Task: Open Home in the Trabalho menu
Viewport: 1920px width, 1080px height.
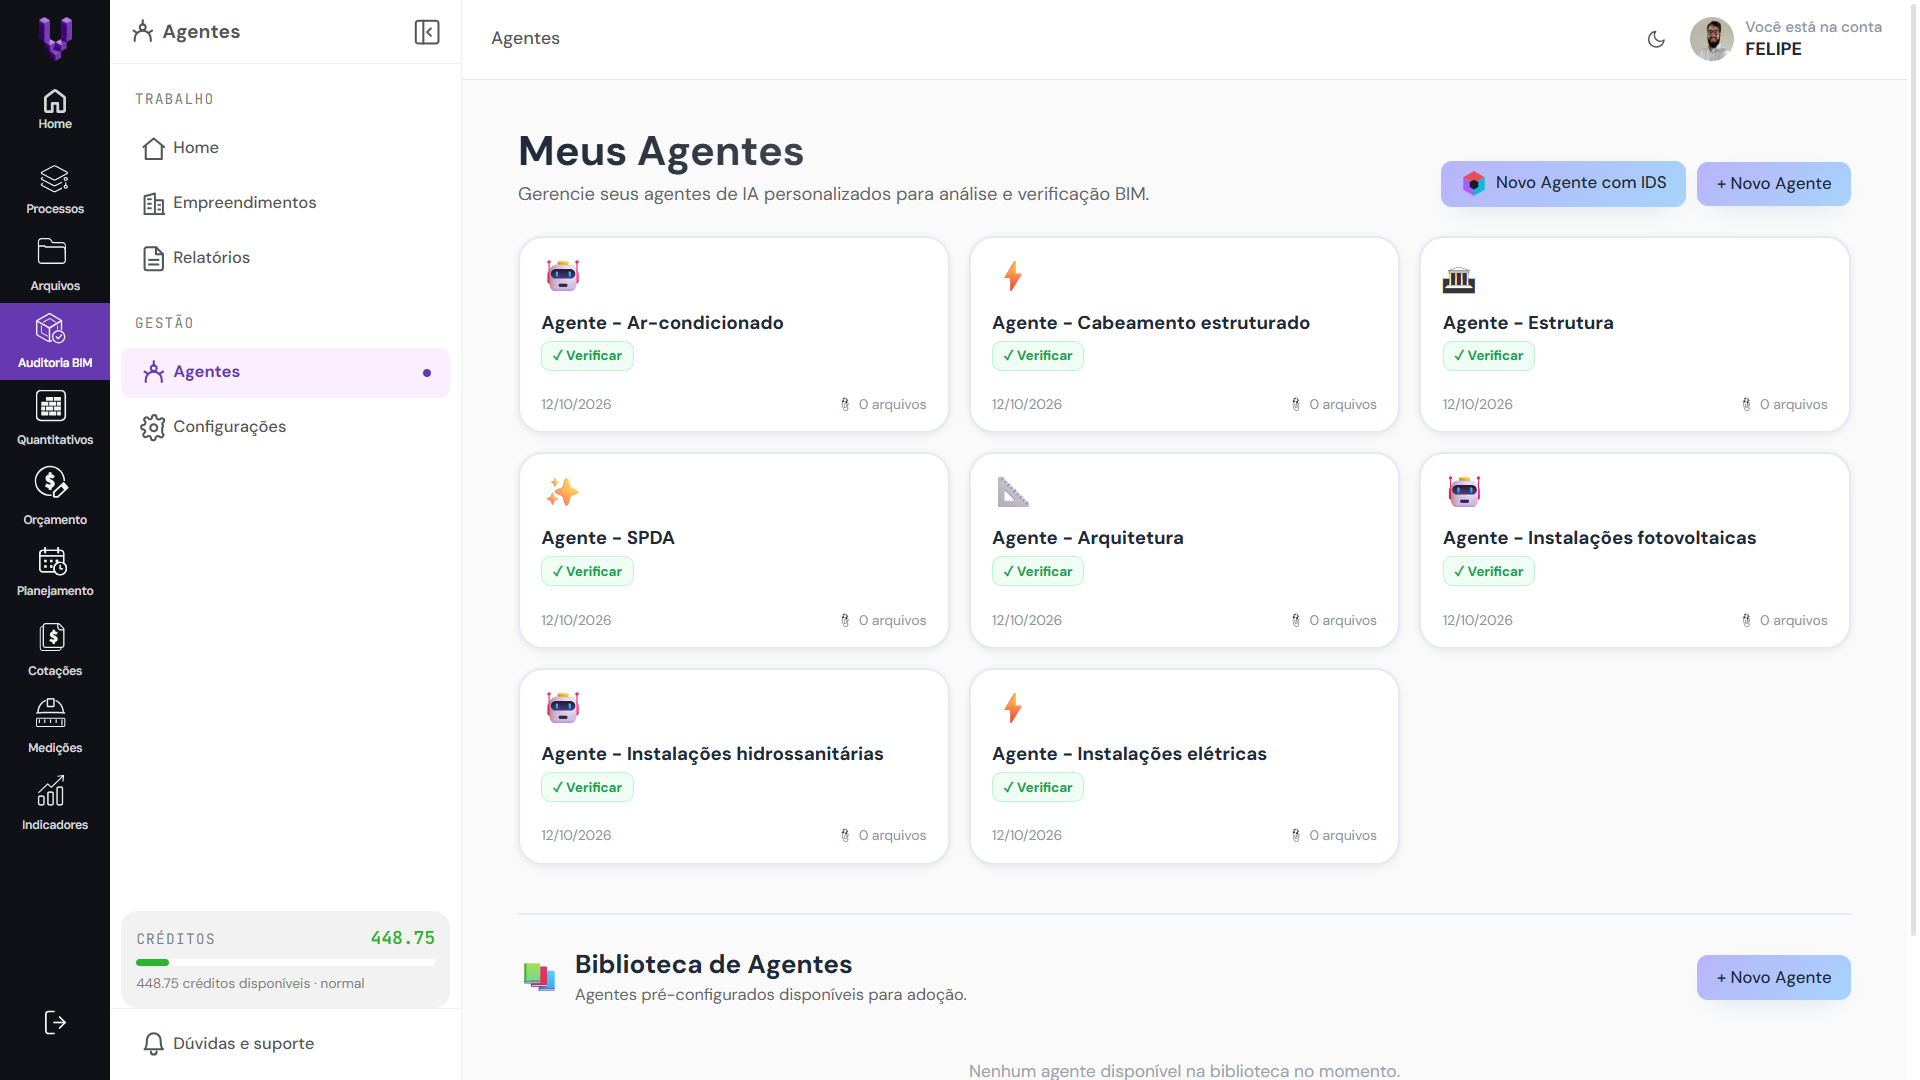Action: (x=285, y=148)
